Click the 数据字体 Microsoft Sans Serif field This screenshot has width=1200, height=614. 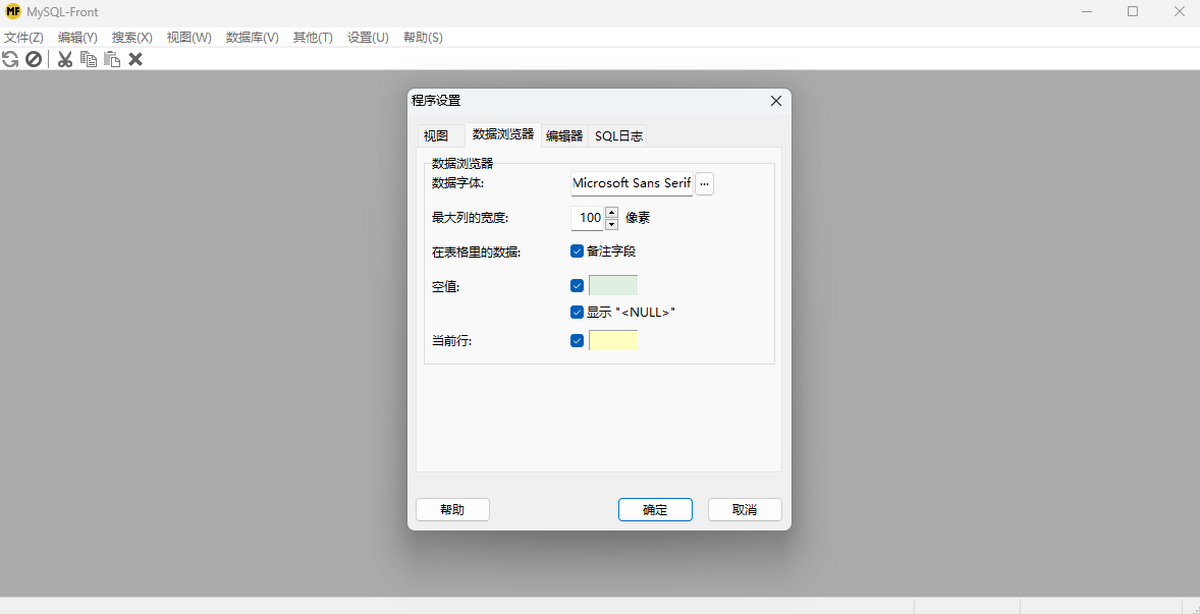click(x=631, y=184)
